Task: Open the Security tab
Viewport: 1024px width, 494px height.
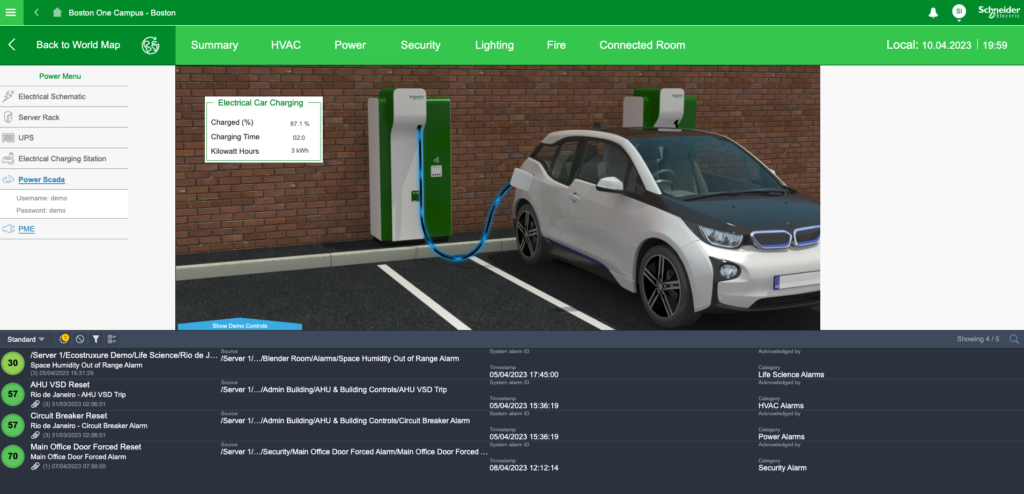Action: coord(421,45)
